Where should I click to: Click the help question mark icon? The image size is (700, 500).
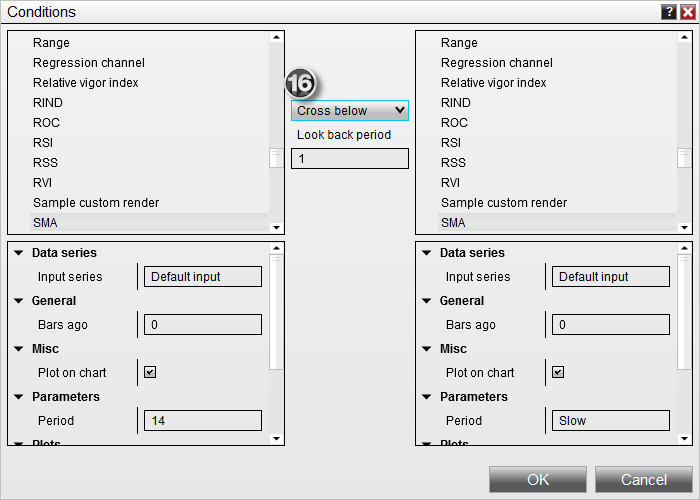click(x=668, y=12)
